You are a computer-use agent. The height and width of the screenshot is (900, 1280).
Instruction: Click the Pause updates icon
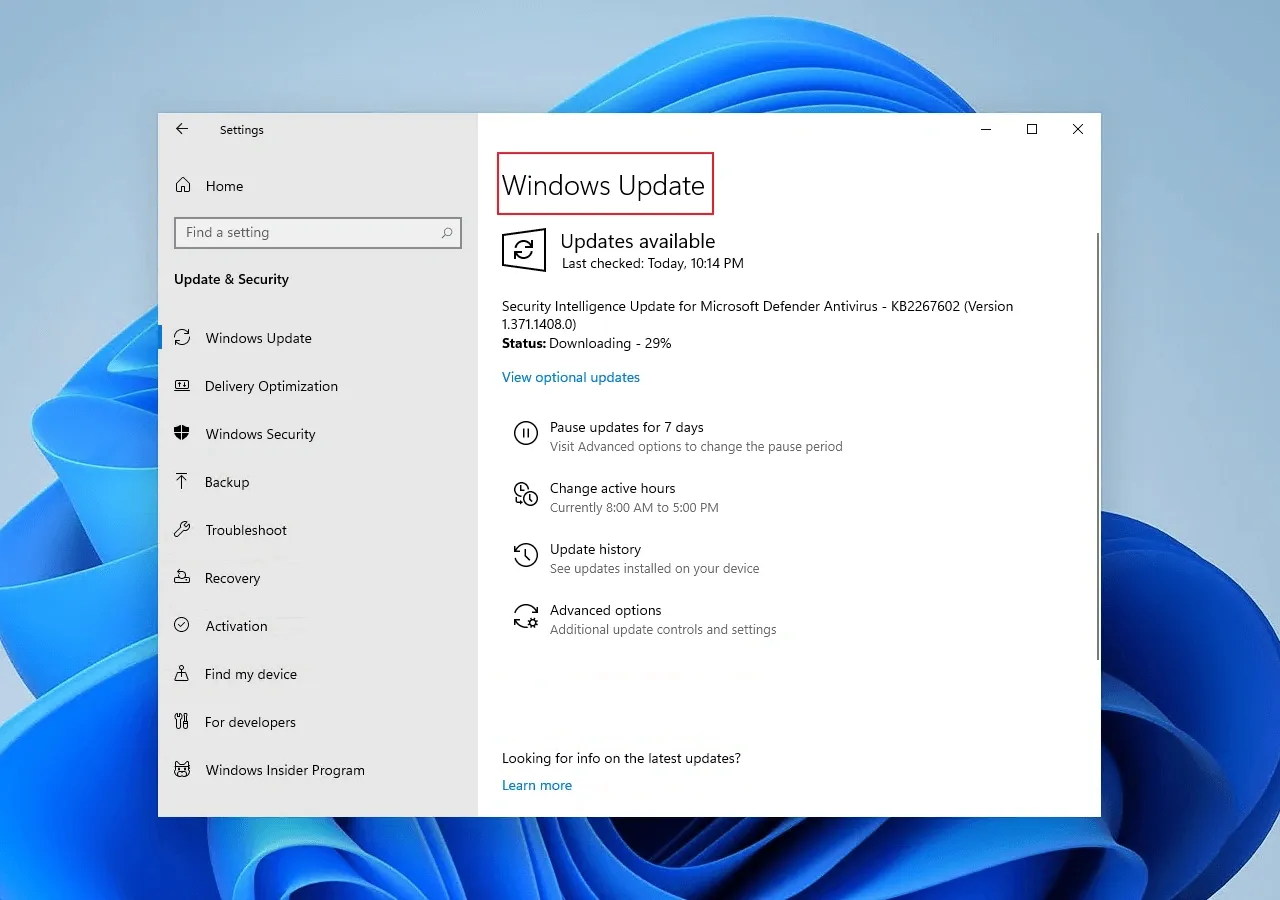(x=525, y=433)
